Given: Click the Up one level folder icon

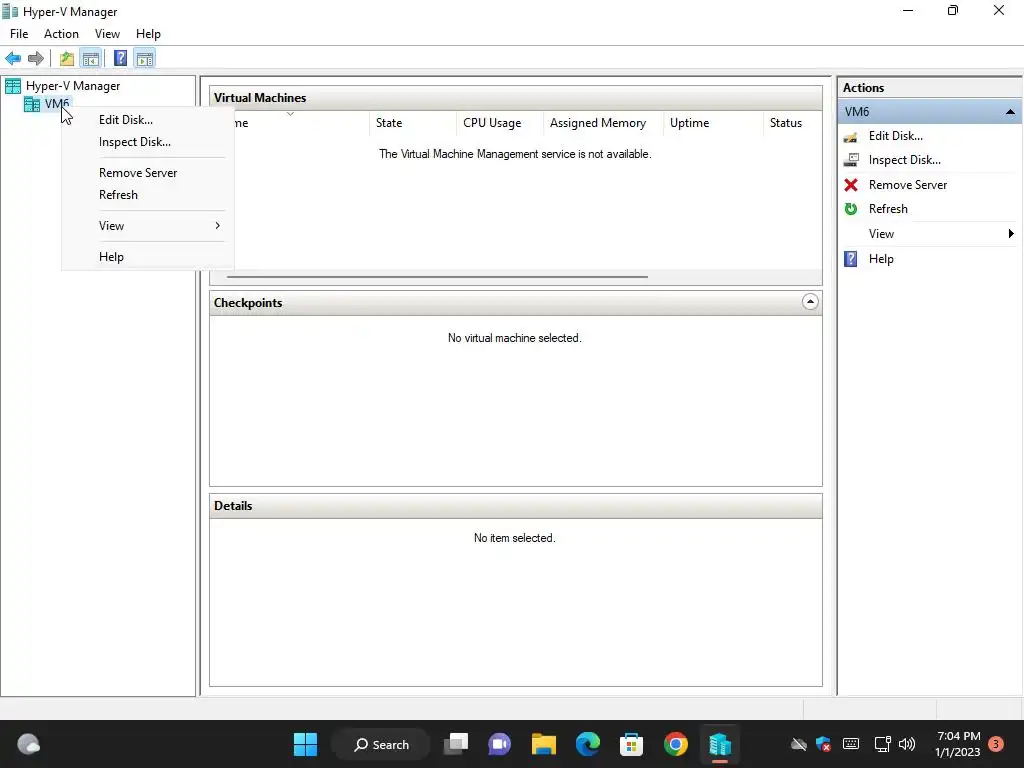Looking at the screenshot, I should (67, 59).
